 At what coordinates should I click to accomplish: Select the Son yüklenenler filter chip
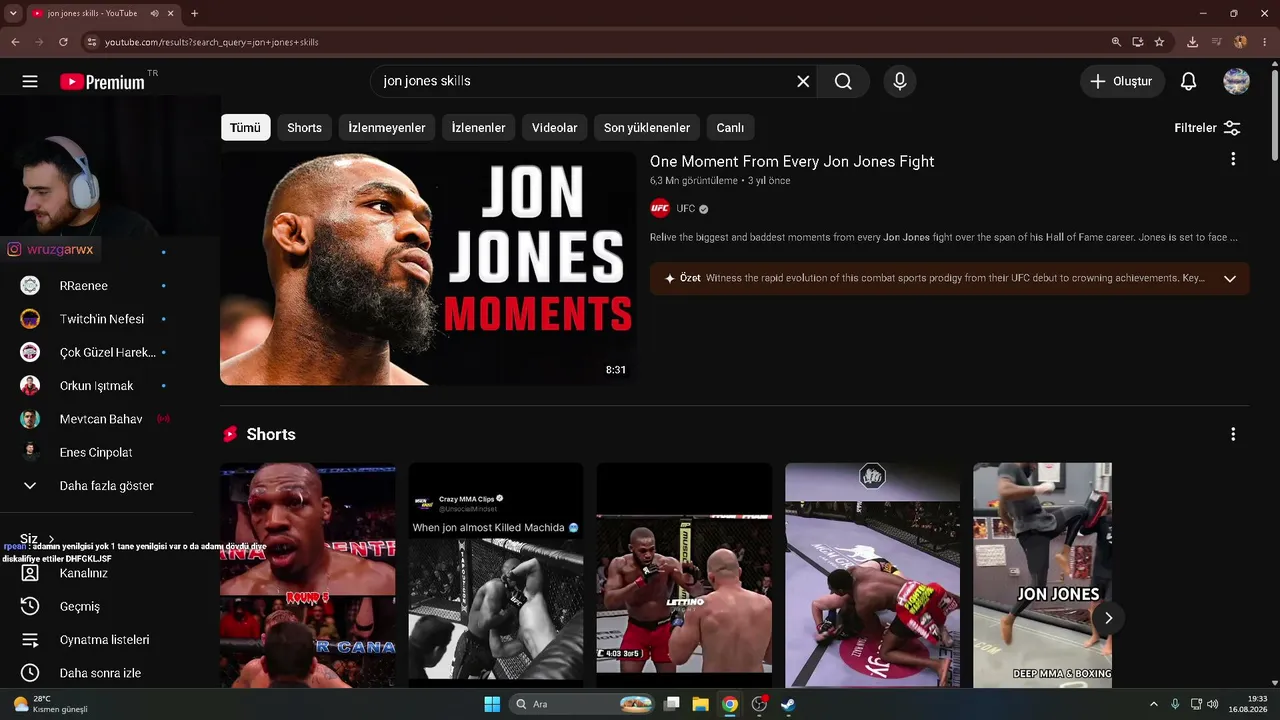[x=647, y=128]
